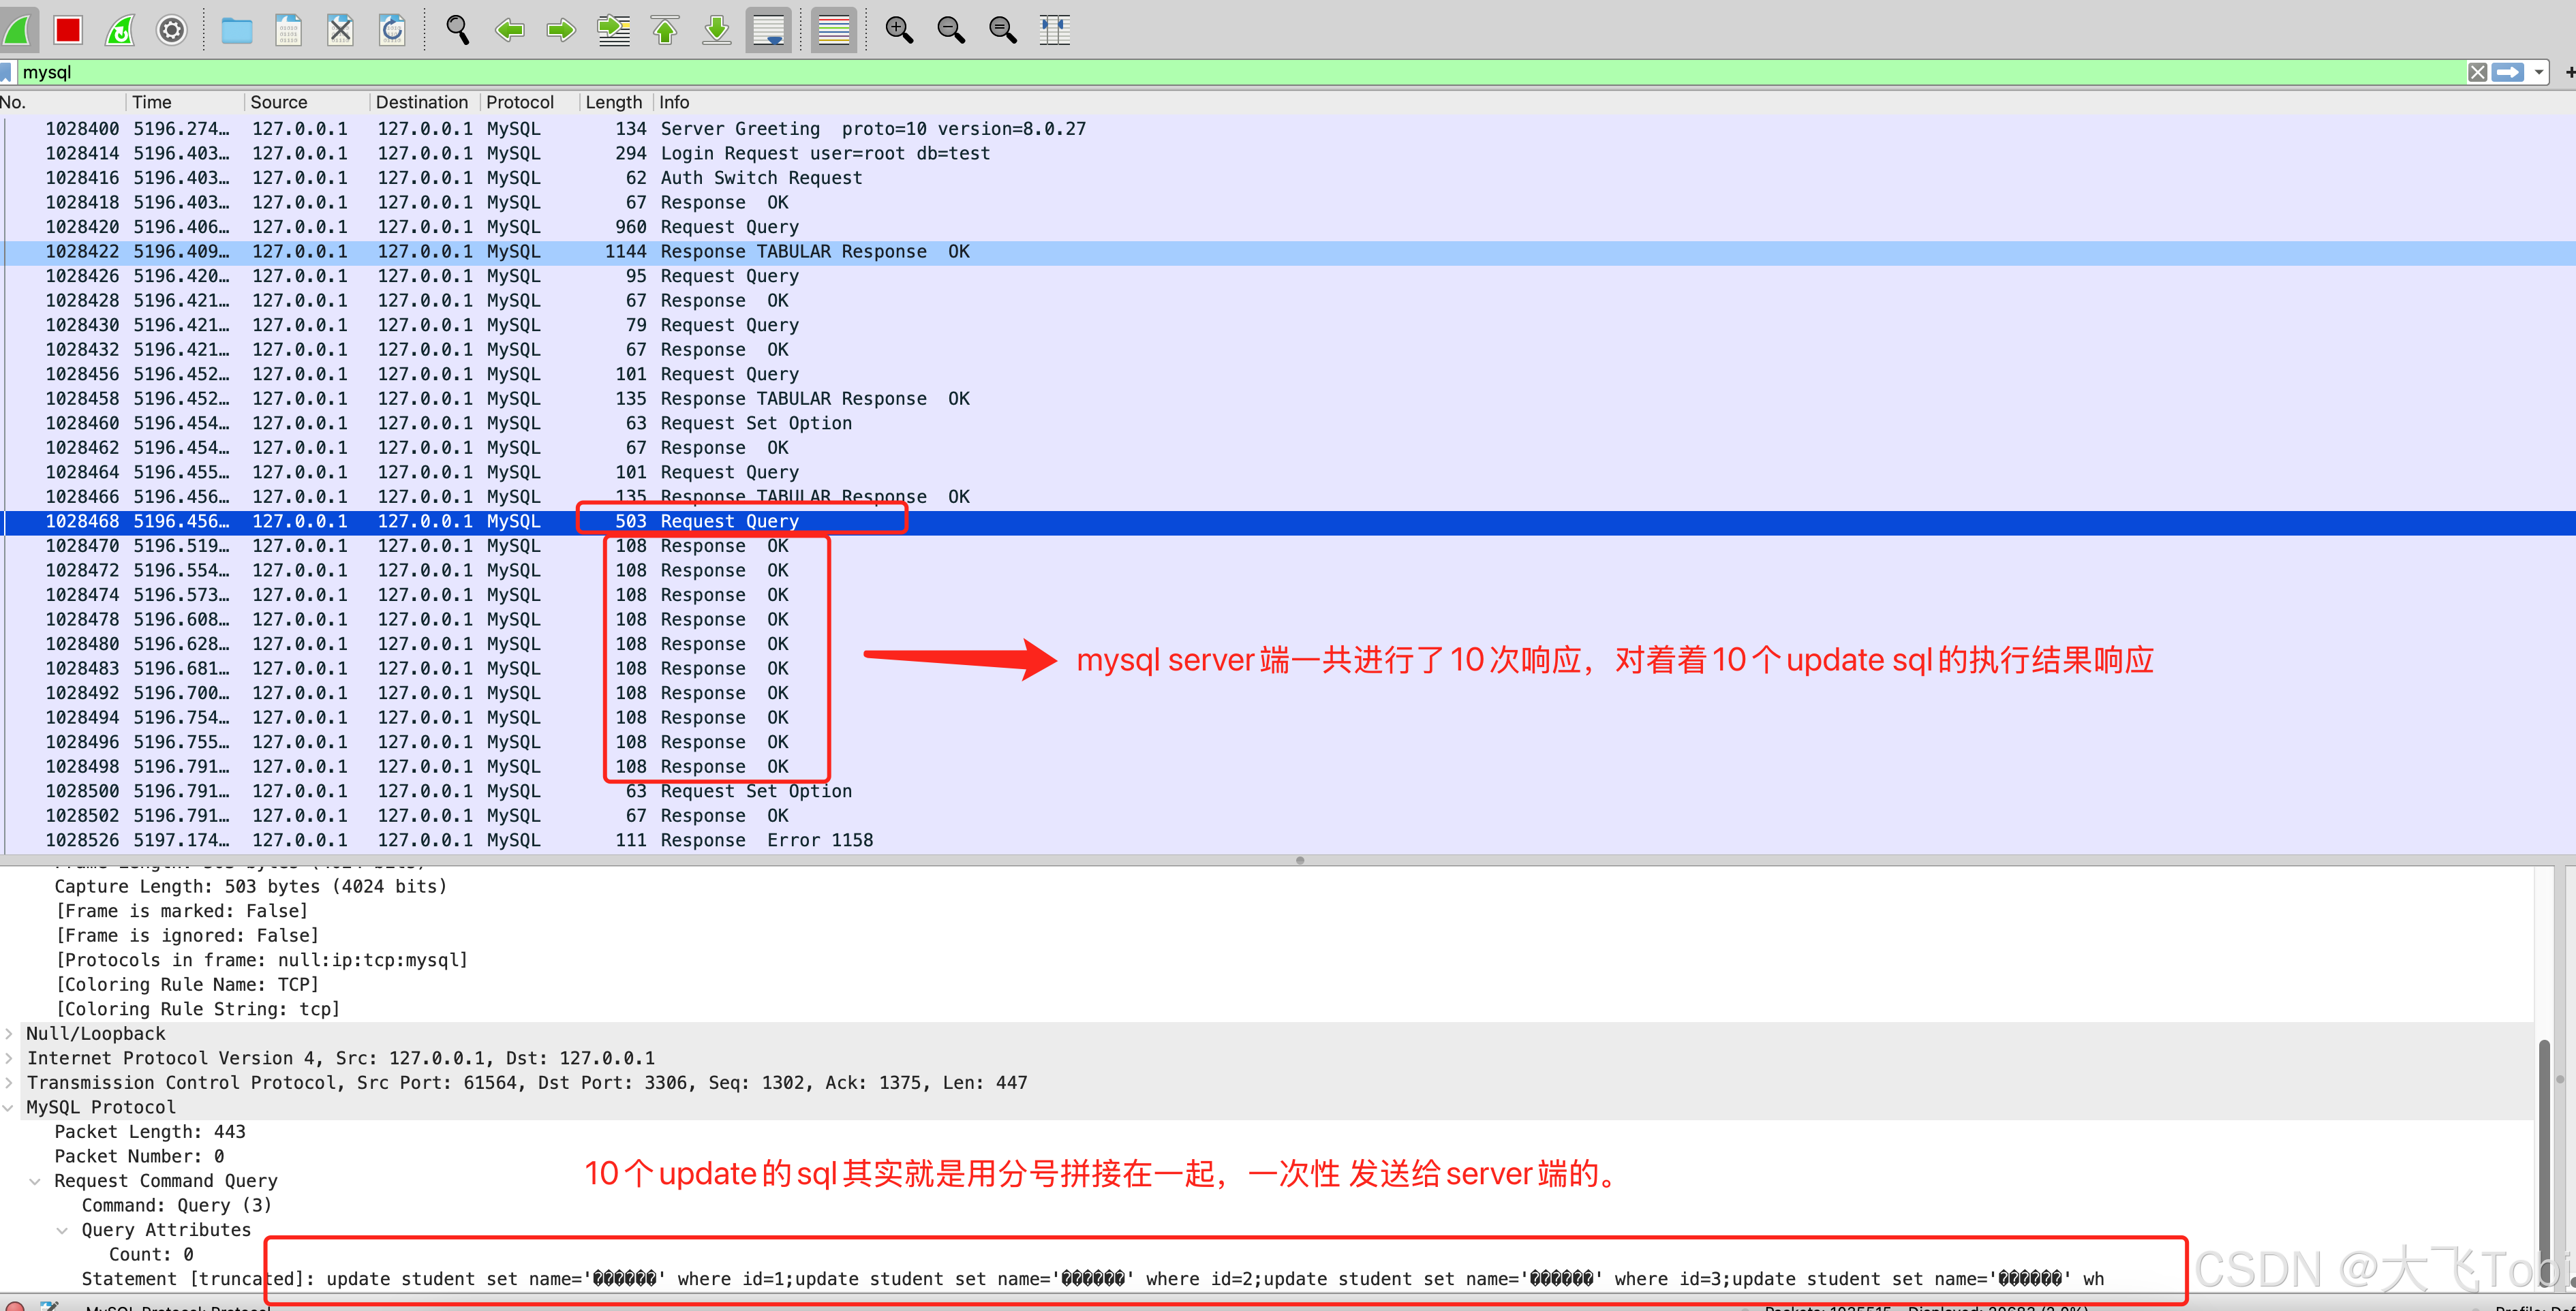Open a capture file folder icon
Screen dimensions: 2576x1311
coord(237,30)
